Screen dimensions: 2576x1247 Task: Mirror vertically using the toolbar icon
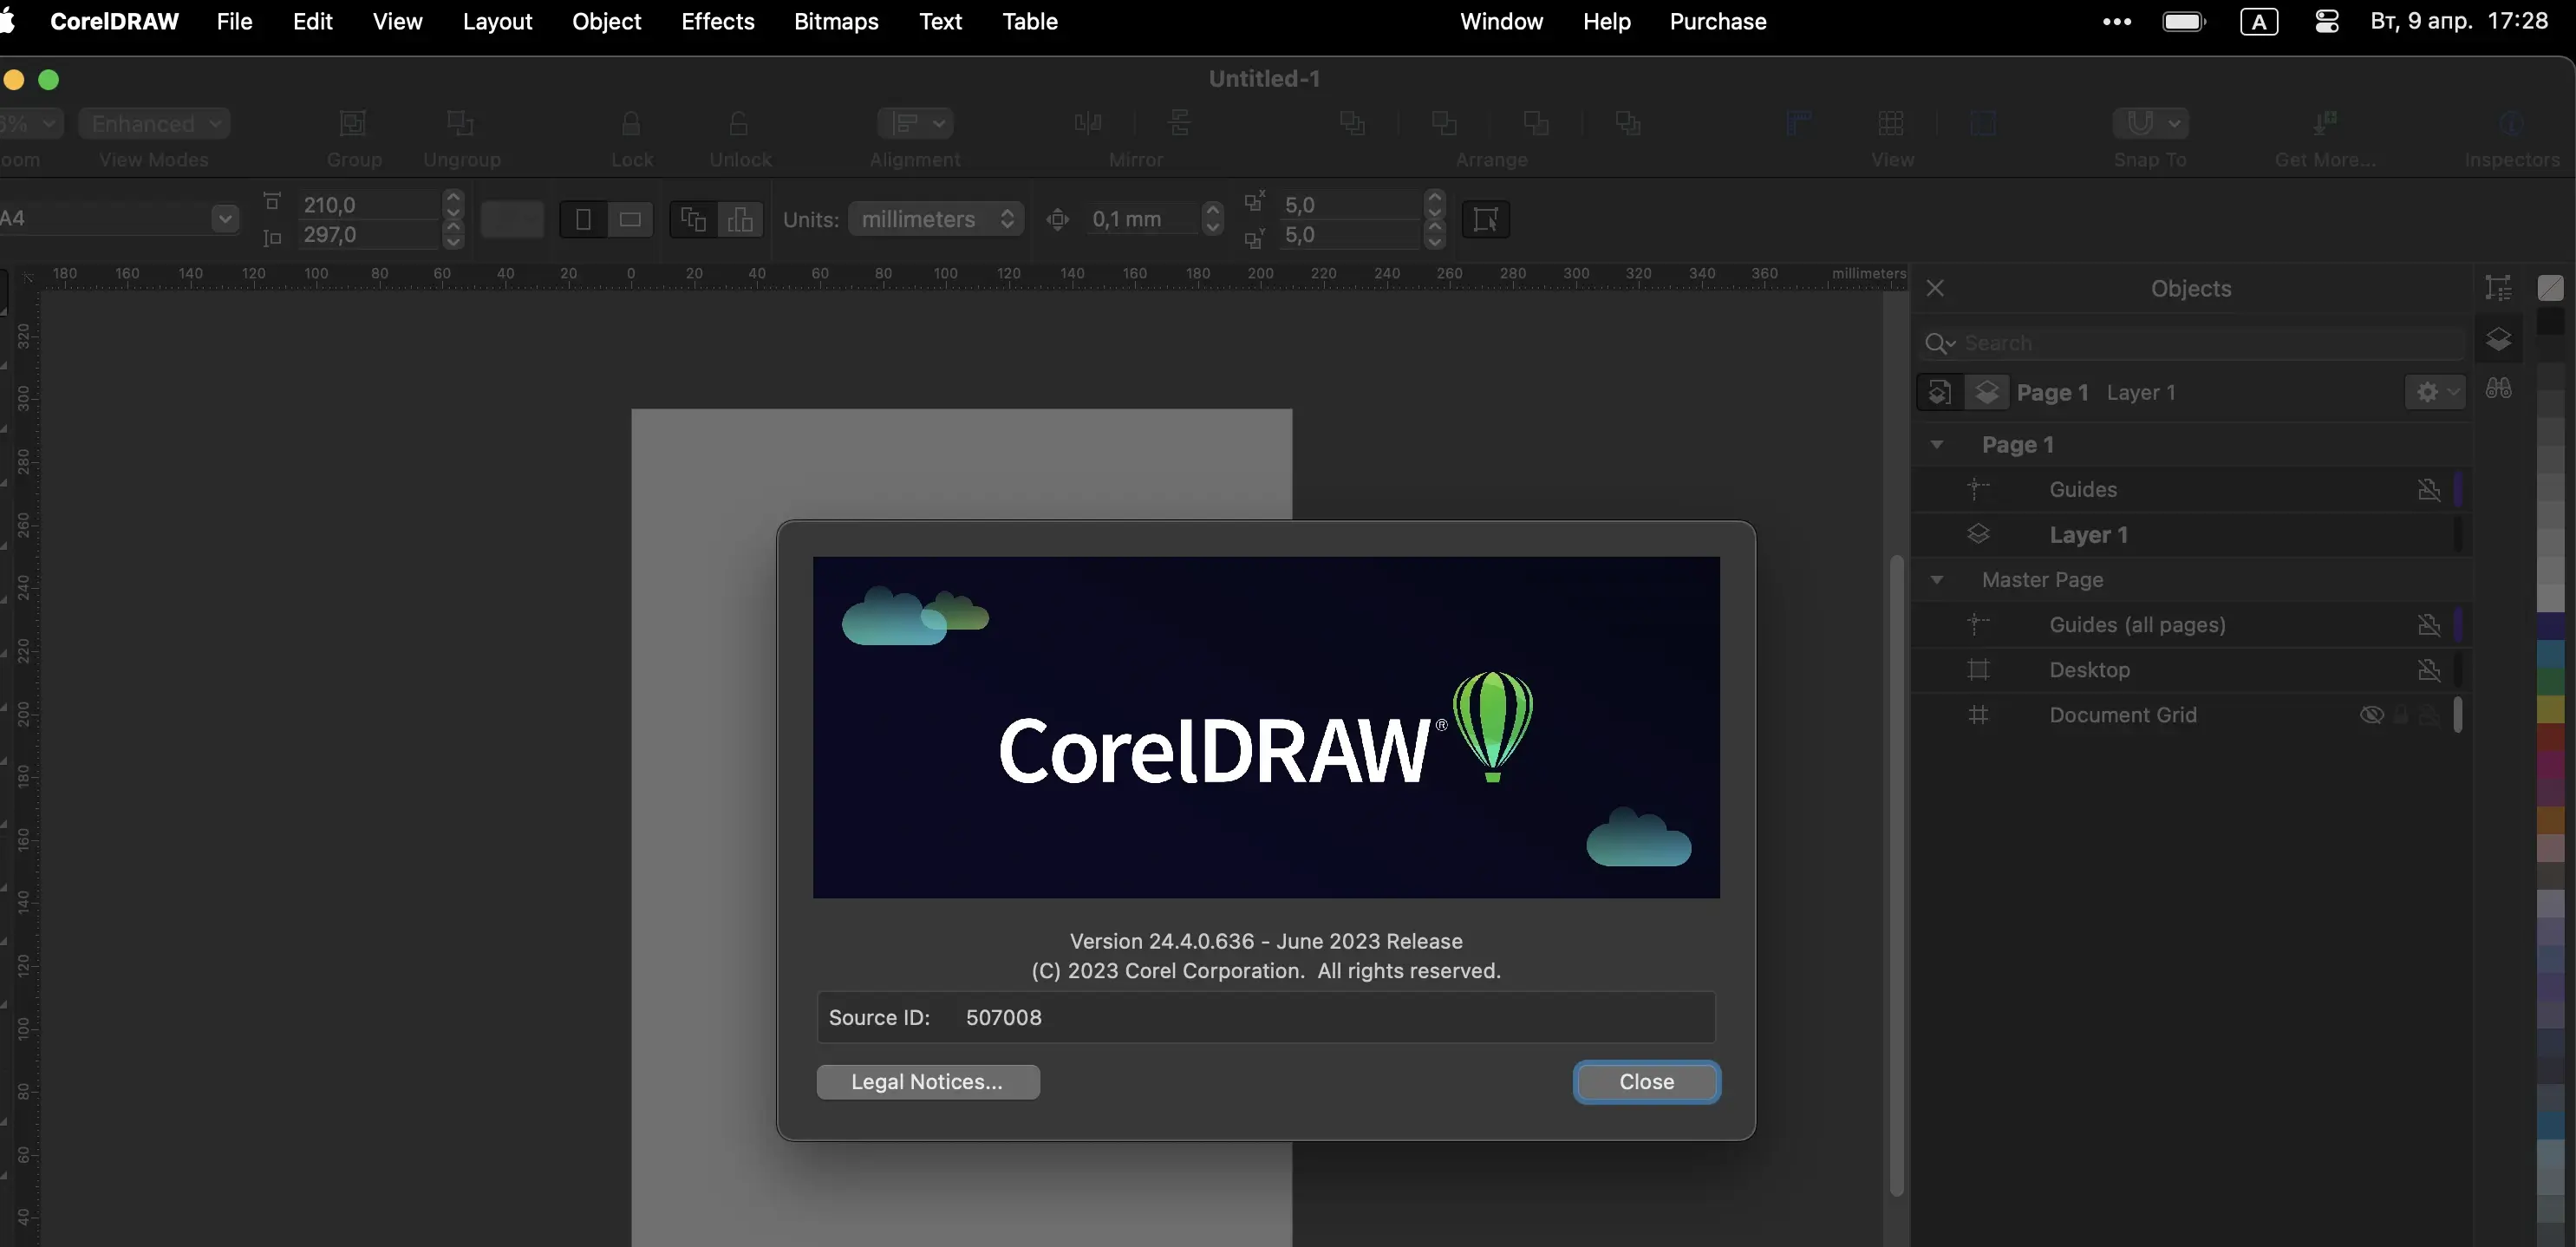pyautogui.click(x=1180, y=123)
